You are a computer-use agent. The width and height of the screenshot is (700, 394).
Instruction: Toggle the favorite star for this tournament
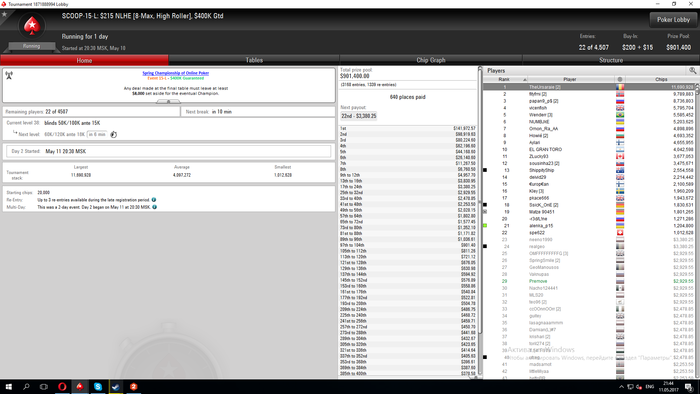(x=4, y=14)
